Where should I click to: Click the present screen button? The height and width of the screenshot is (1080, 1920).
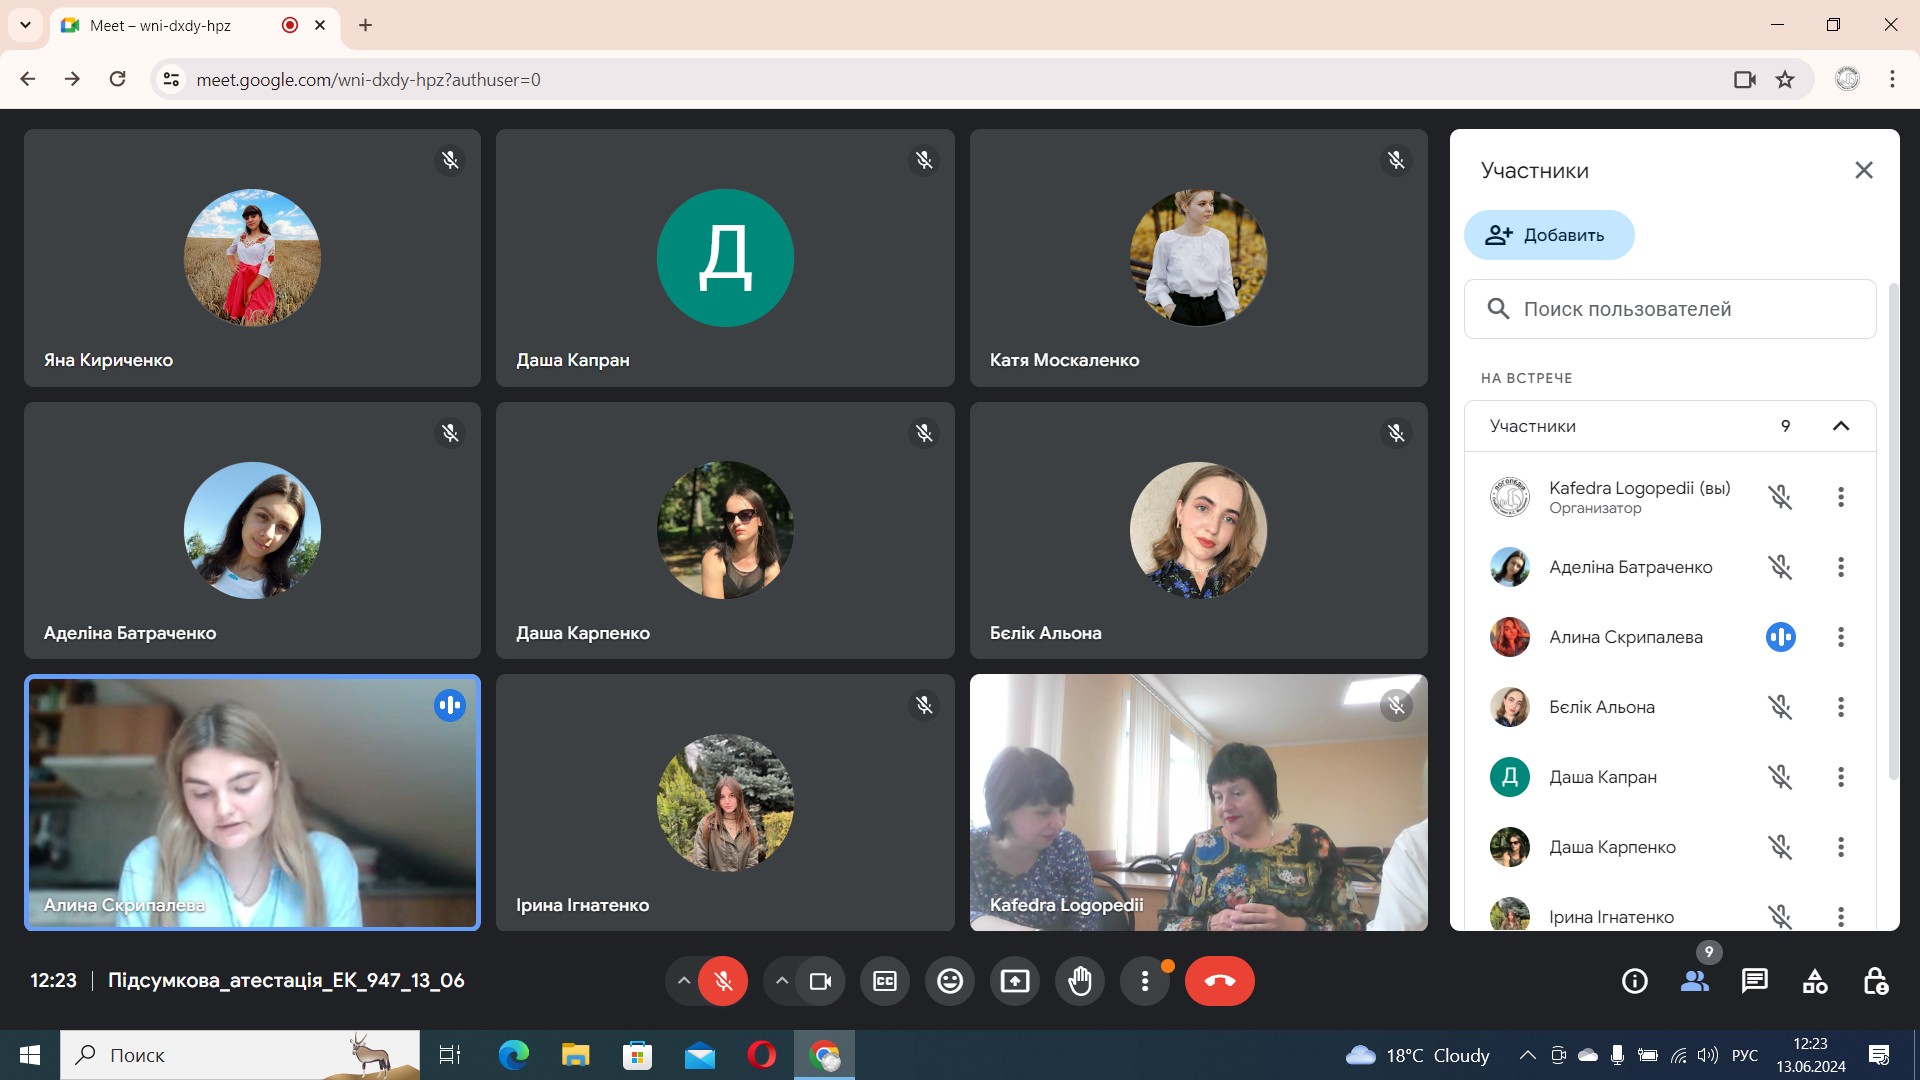pyautogui.click(x=1015, y=981)
